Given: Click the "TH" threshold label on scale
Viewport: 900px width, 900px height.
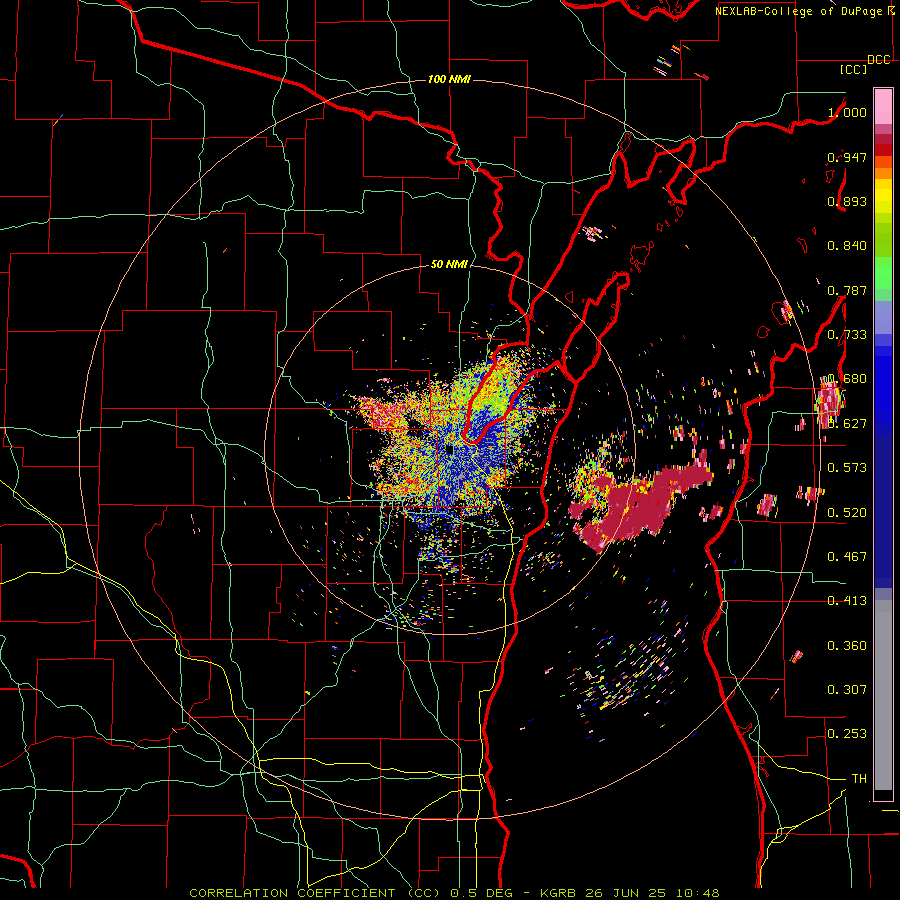Looking at the screenshot, I should 859,779.
